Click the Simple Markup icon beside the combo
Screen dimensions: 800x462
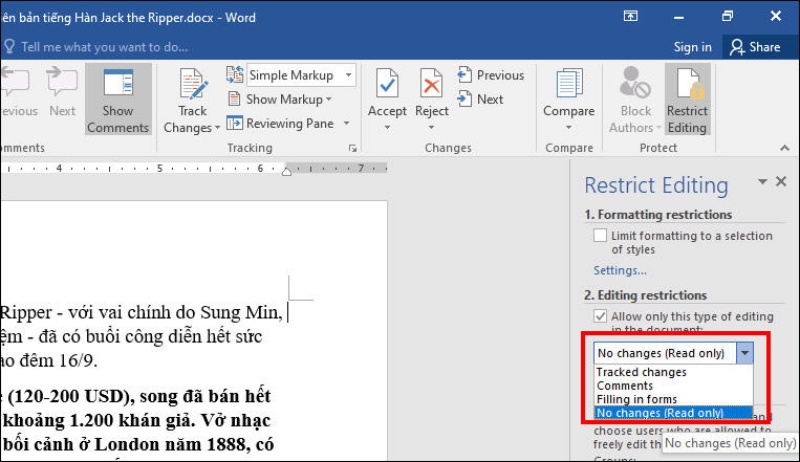click(x=235, y=75)
